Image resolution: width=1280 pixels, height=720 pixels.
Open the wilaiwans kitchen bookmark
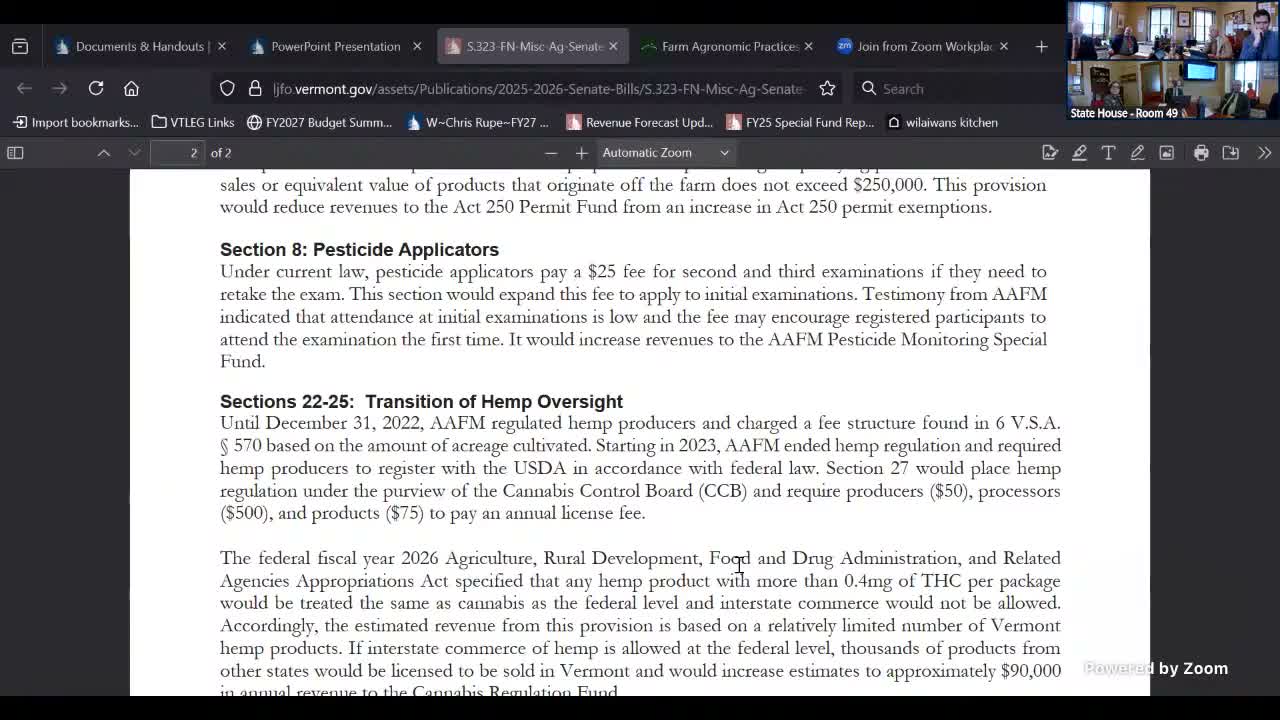coord(943,122)
